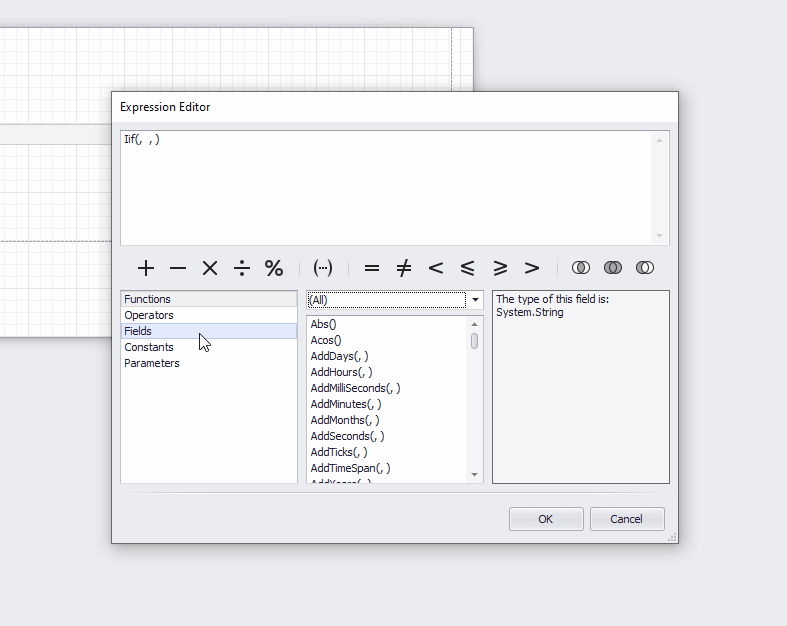Insert the greater-than operator
This screenshot has width=787, height=626.
pyautogui.click(x=532, y=268)
